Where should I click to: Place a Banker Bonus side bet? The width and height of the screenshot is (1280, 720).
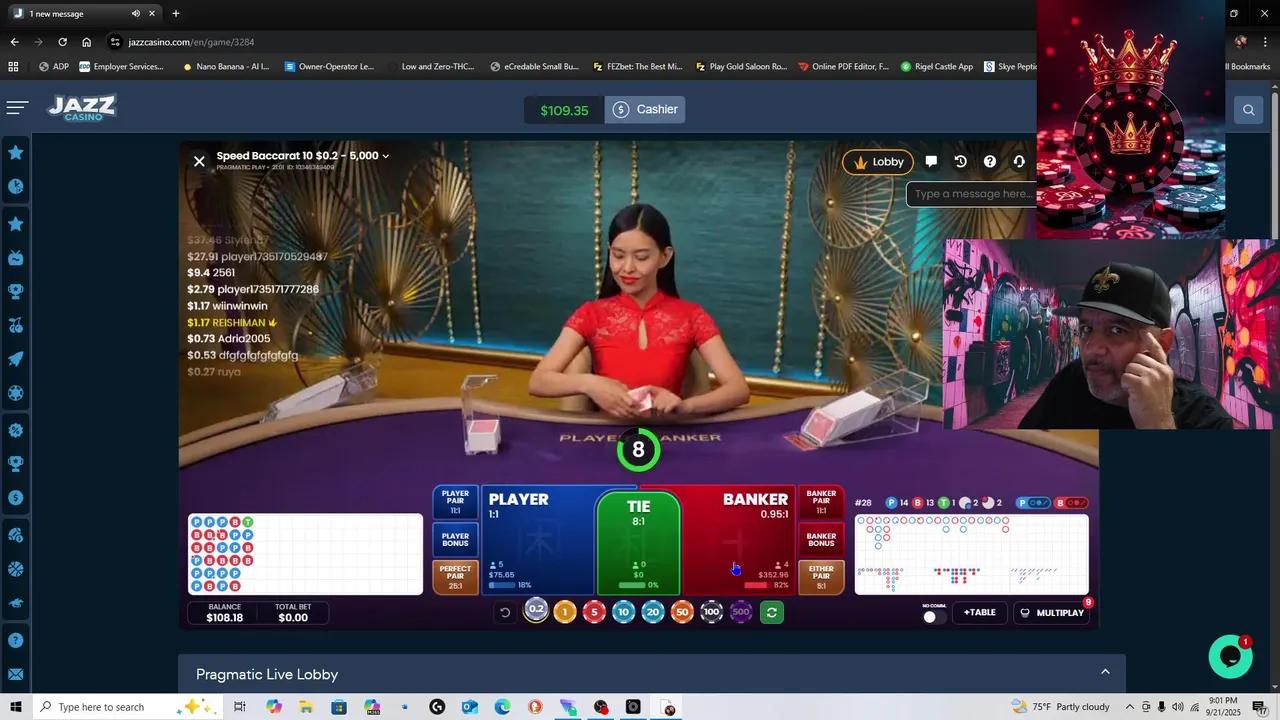pos(821,539)
